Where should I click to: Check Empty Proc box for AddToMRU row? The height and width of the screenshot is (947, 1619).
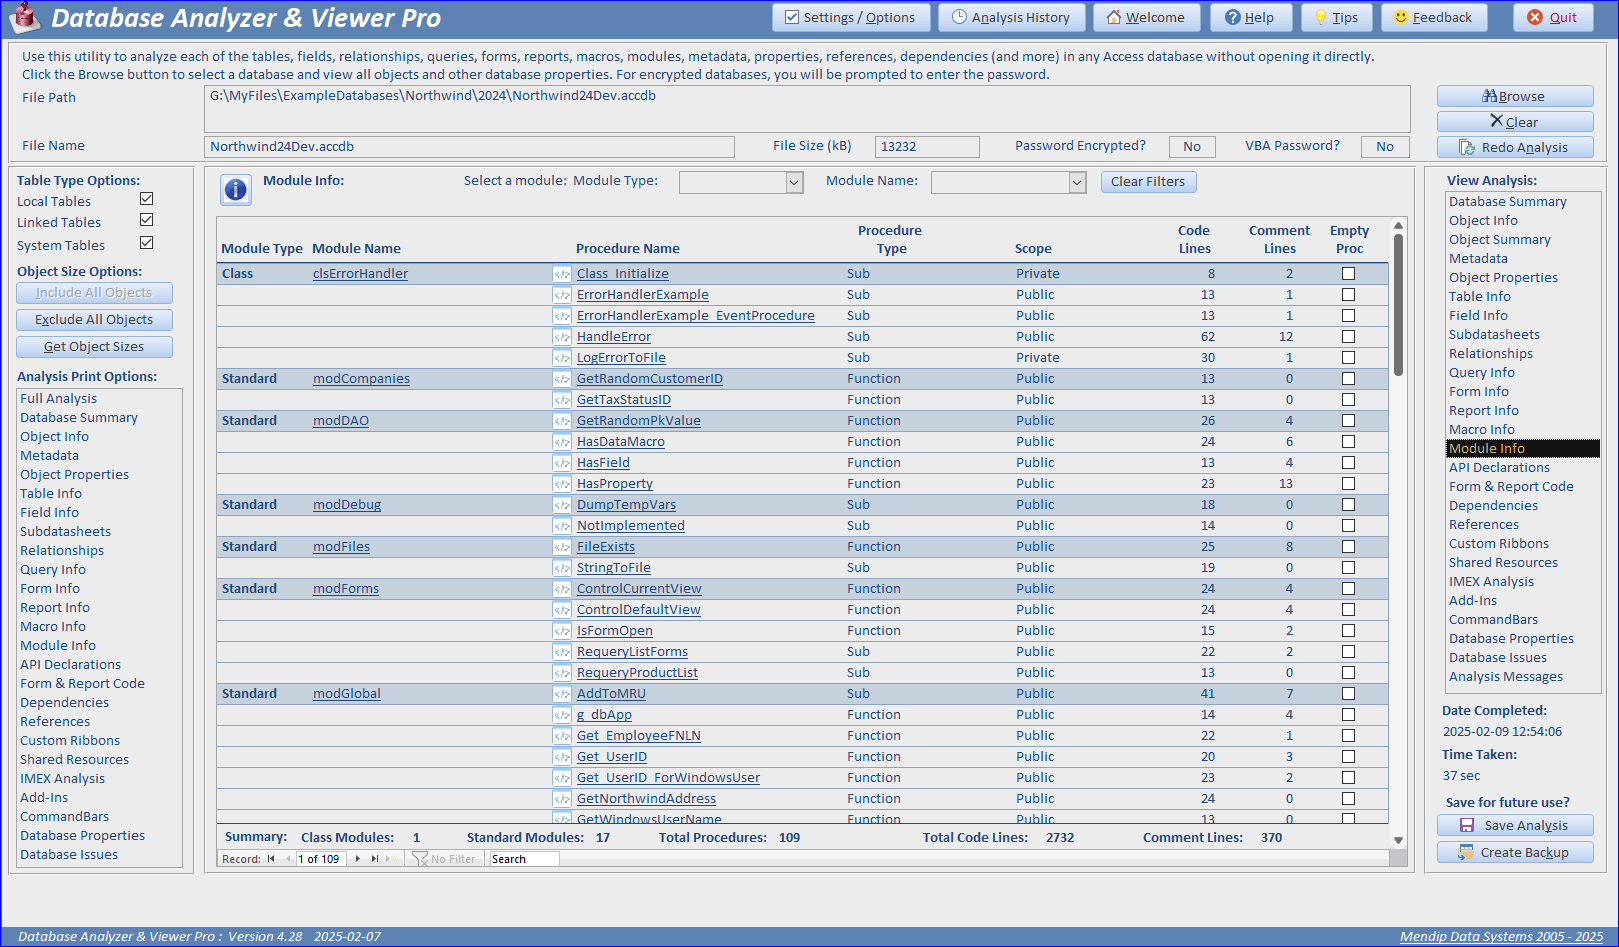coord(1348,694)
